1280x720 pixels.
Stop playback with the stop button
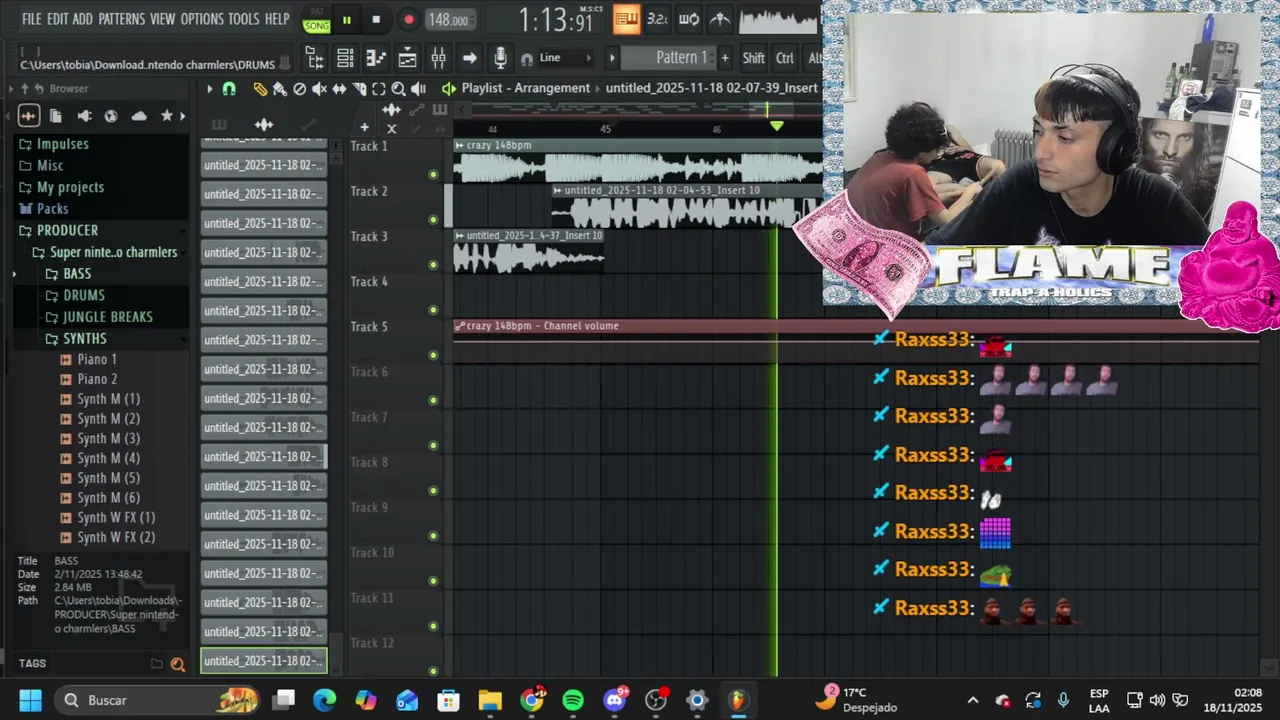click(x=376, y=19)
